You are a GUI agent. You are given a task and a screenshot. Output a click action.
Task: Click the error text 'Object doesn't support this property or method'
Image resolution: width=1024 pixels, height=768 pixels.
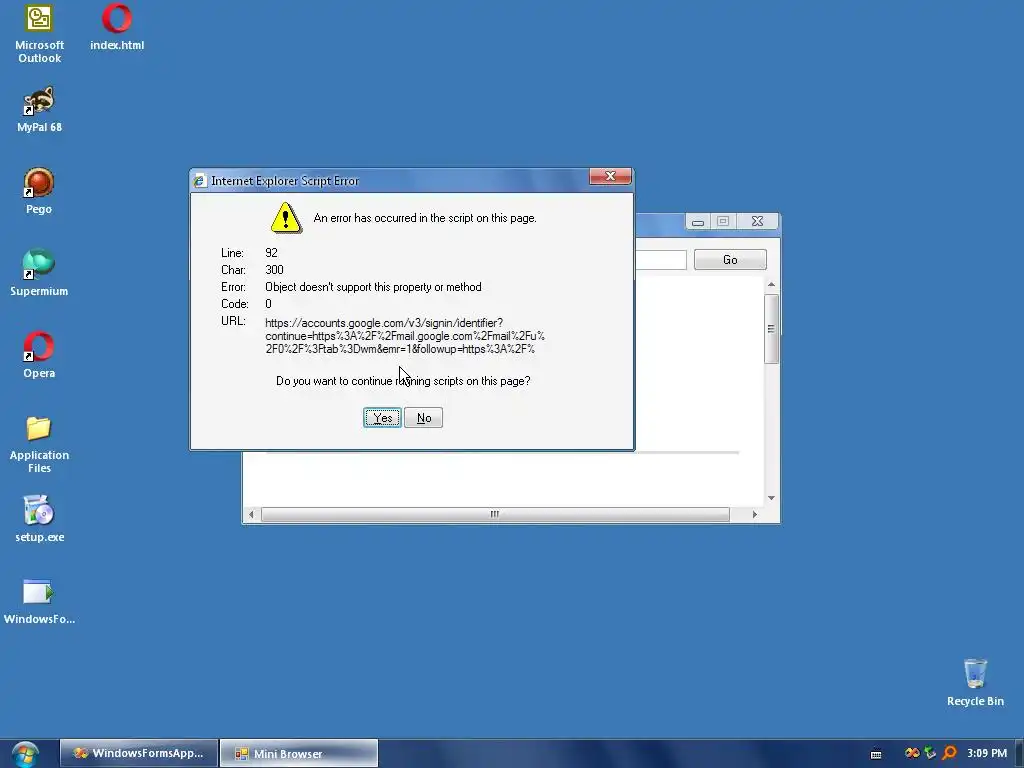pos(373,287)
